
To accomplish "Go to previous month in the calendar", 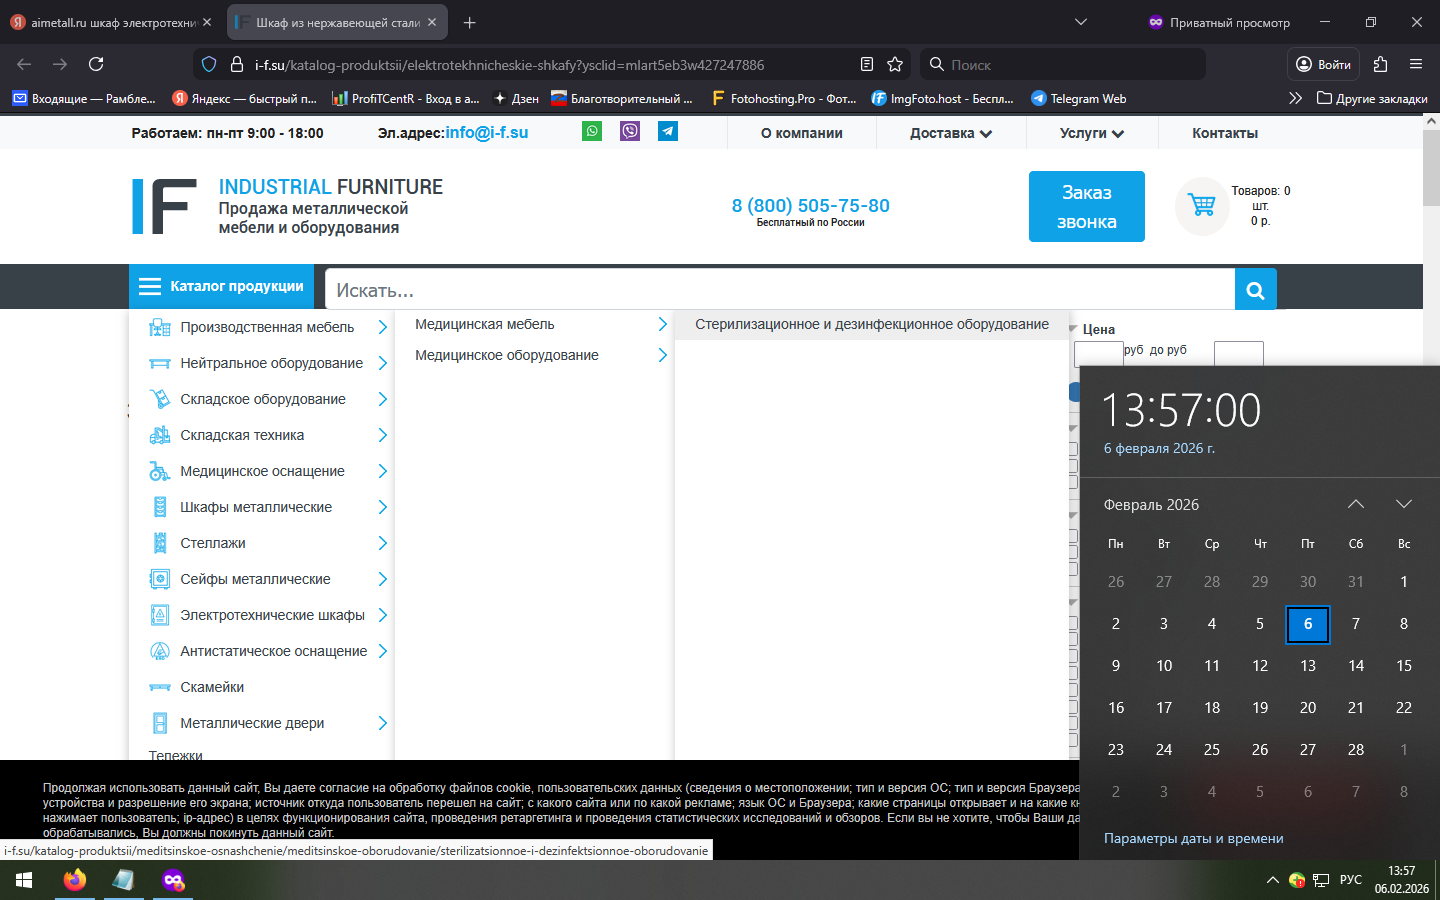I will [x=1355, y=504].
